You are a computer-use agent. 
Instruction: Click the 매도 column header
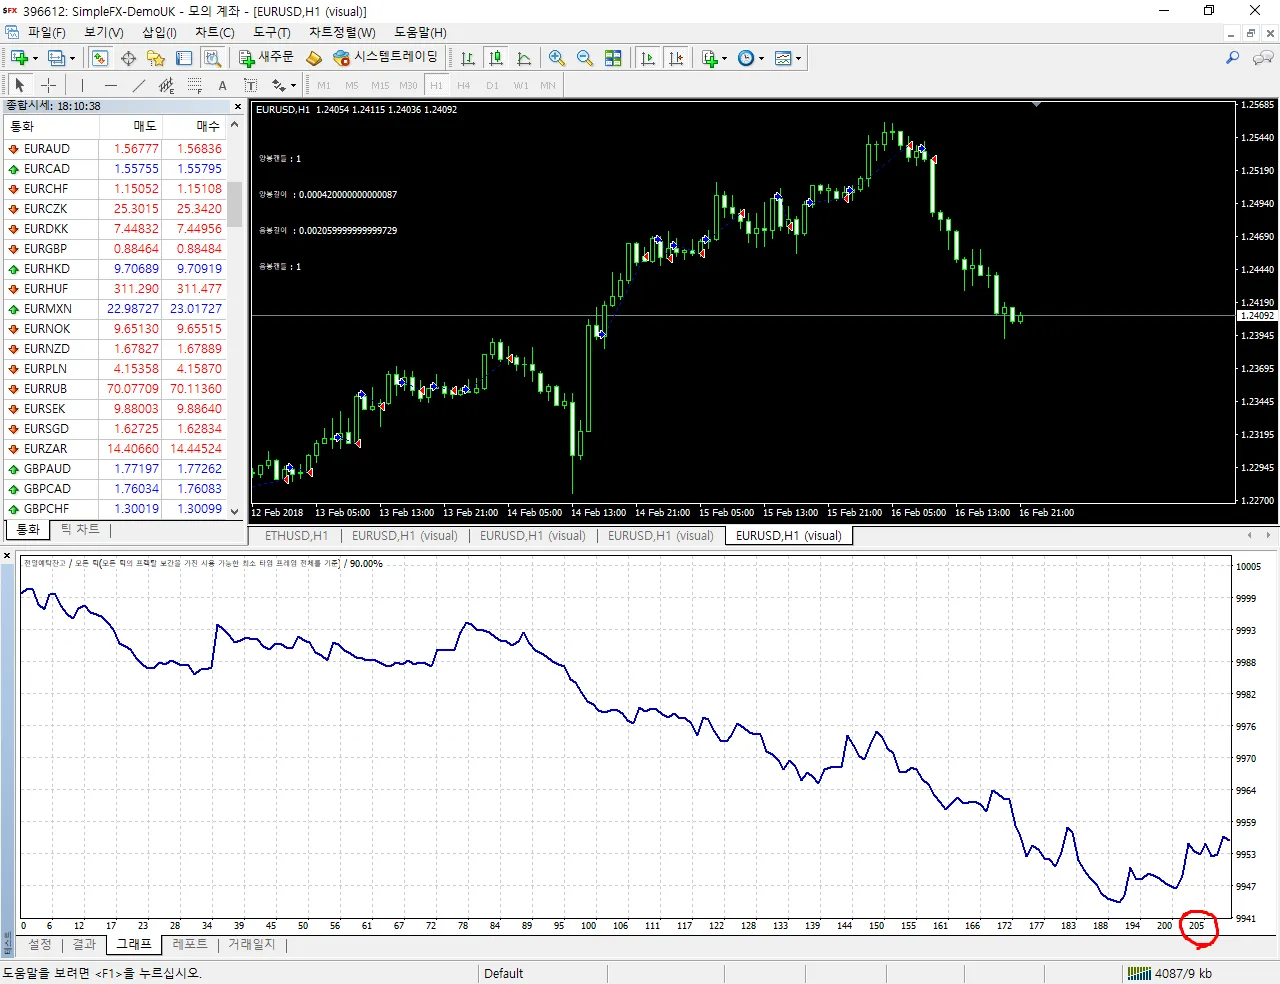tap(130, 126)
